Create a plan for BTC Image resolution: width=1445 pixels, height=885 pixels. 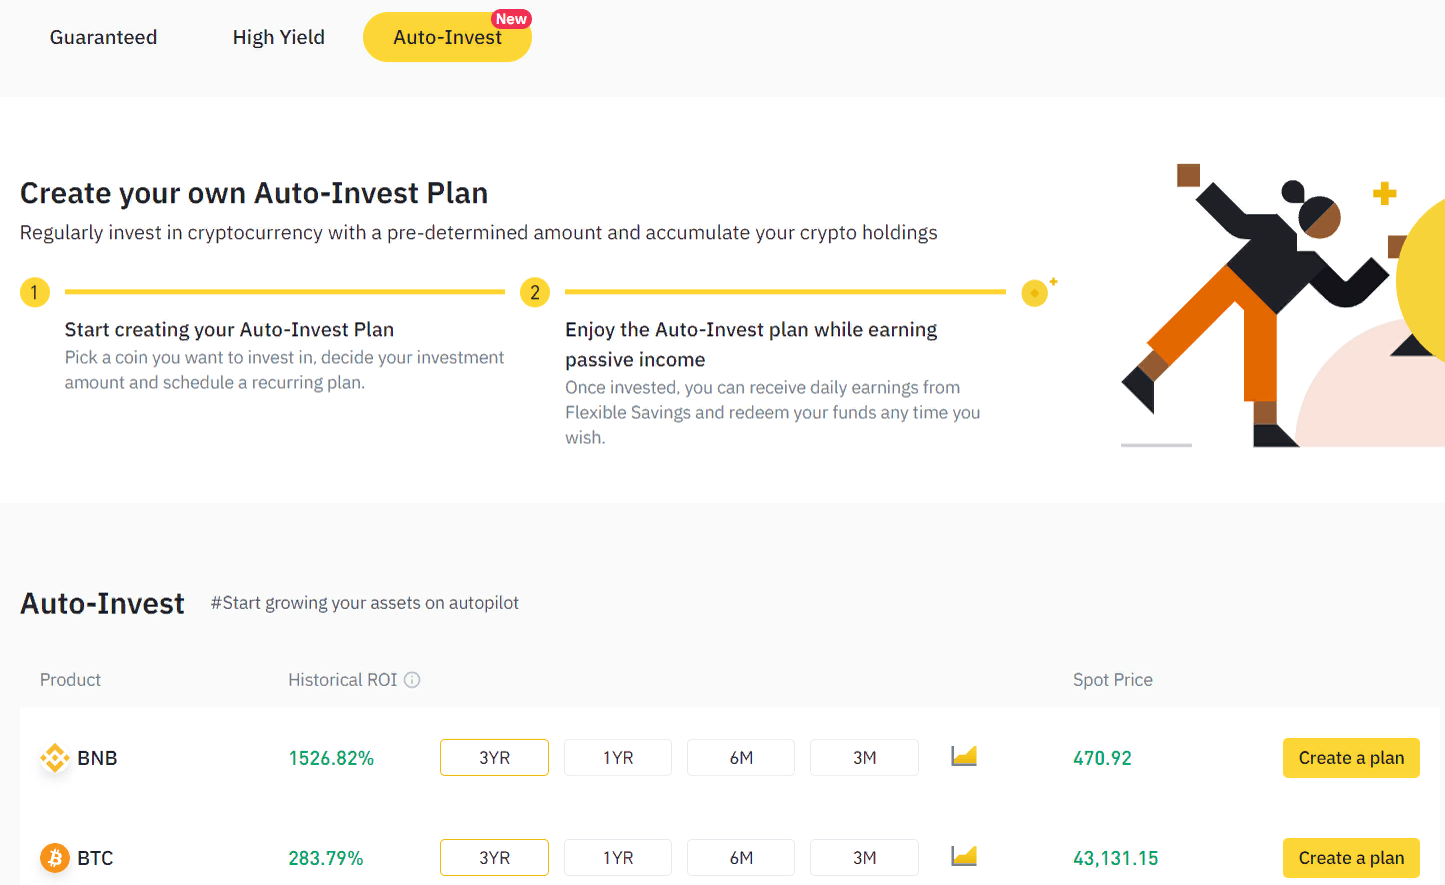coord(1351,857)
